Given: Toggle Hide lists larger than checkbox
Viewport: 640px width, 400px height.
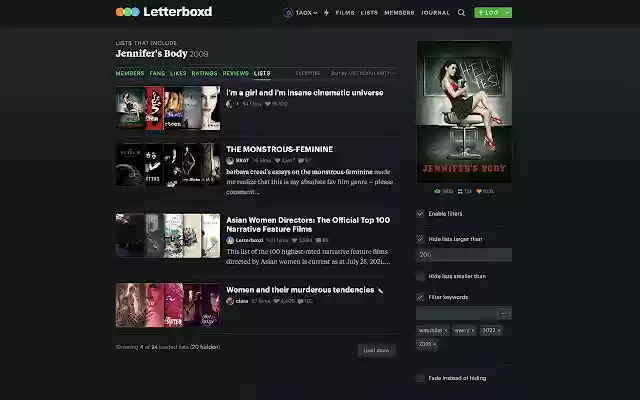Looking at the screenshot, I should pos(420,239).
